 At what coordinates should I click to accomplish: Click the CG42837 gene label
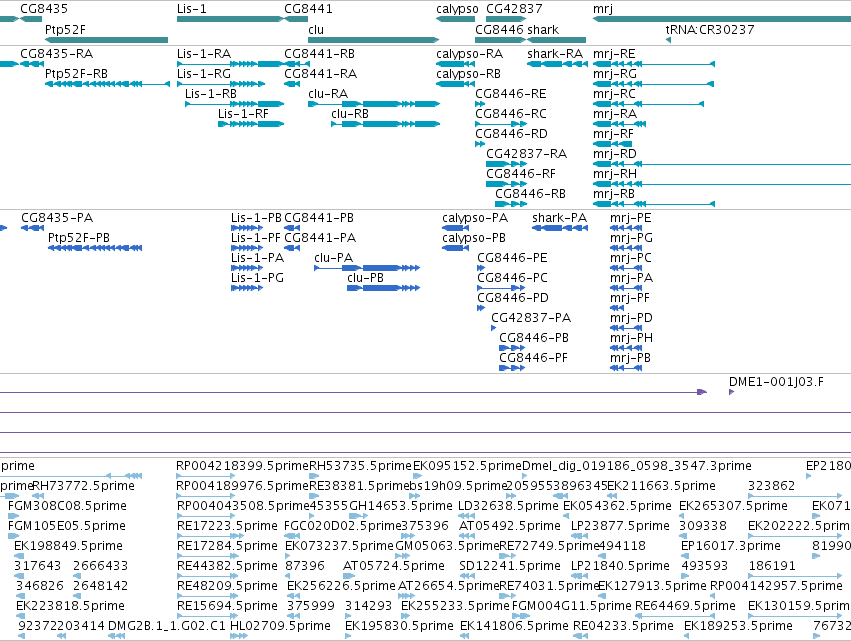514,9
